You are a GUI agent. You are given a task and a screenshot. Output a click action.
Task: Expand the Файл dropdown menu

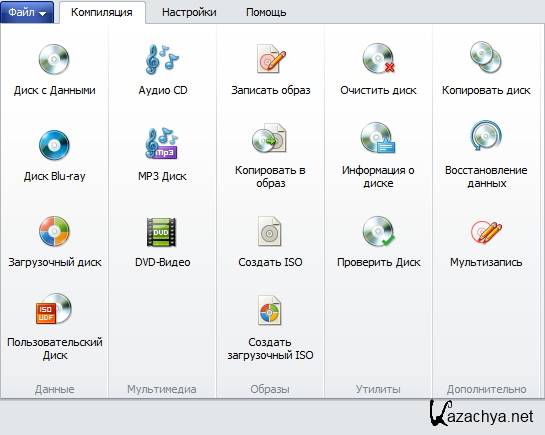click(27, 13)
